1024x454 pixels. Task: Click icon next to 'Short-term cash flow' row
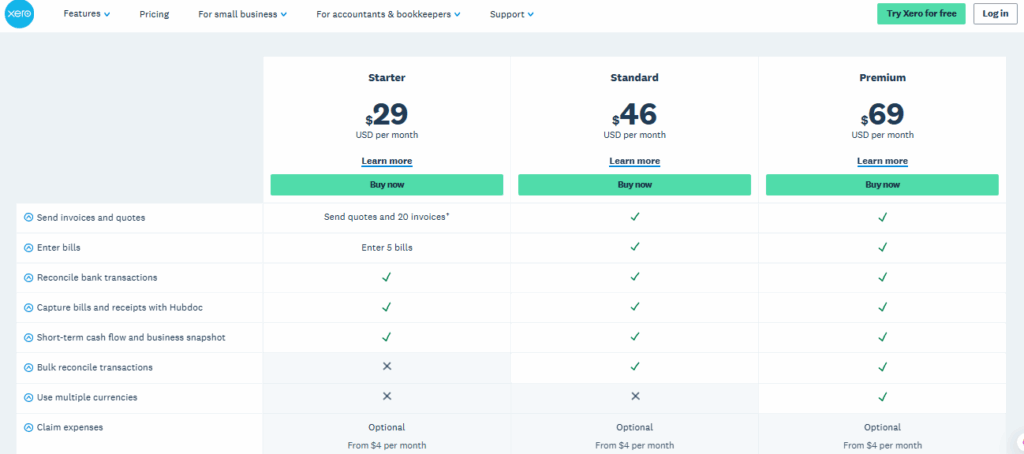(28, 337)
